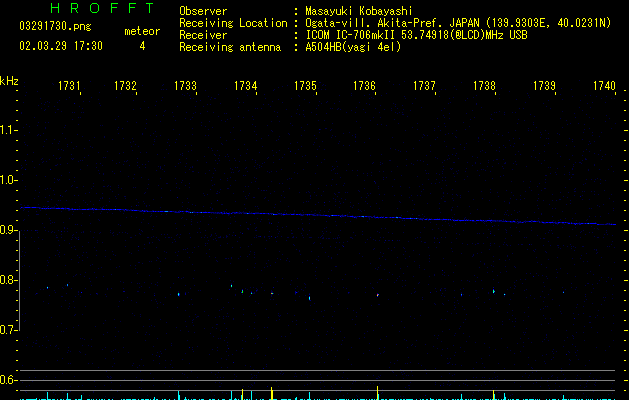
Task: Click the 1740 time axis marker
Action: click(x=604, y=86)
